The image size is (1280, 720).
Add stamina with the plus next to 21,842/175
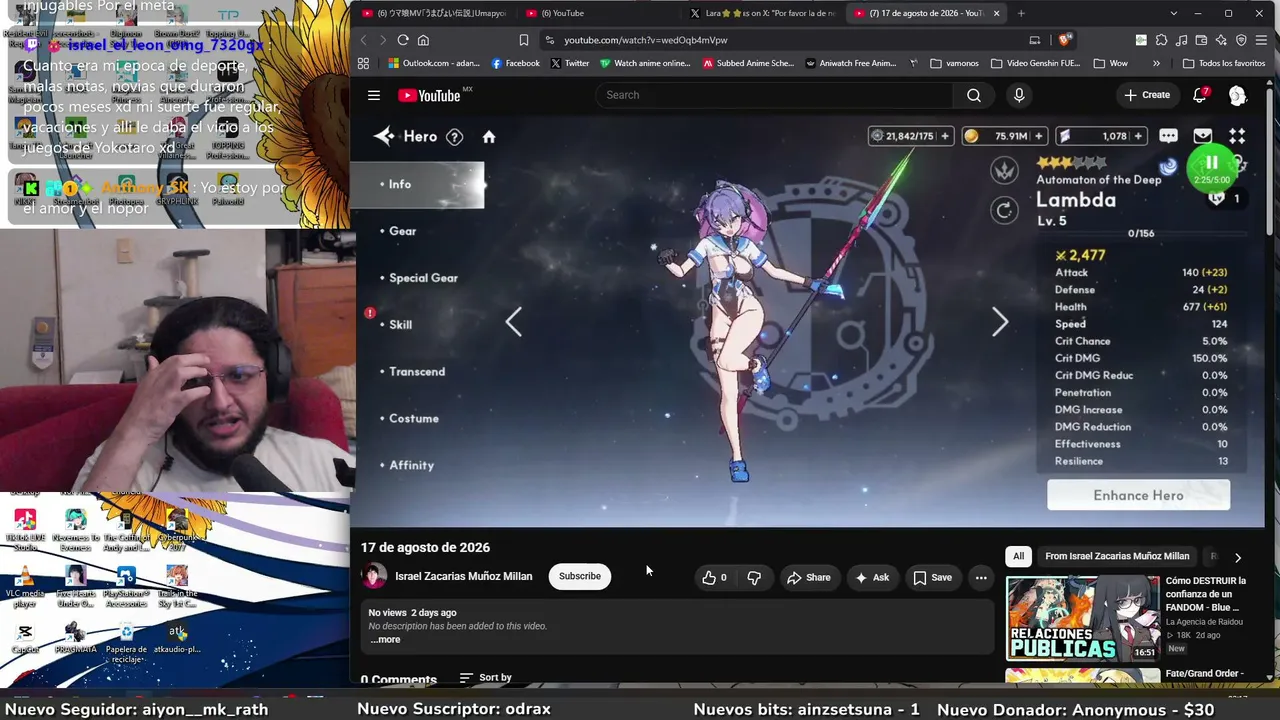point(944,136)
